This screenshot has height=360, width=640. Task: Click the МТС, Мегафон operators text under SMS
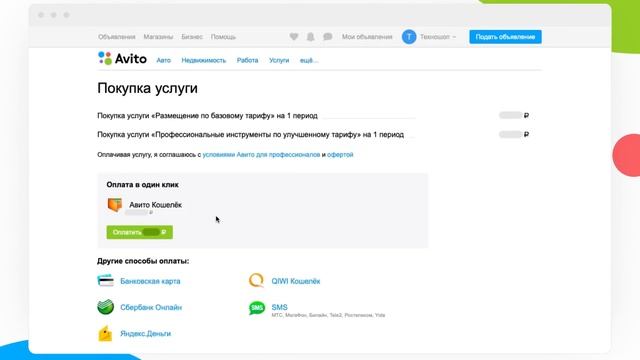[x=328, y=315]
